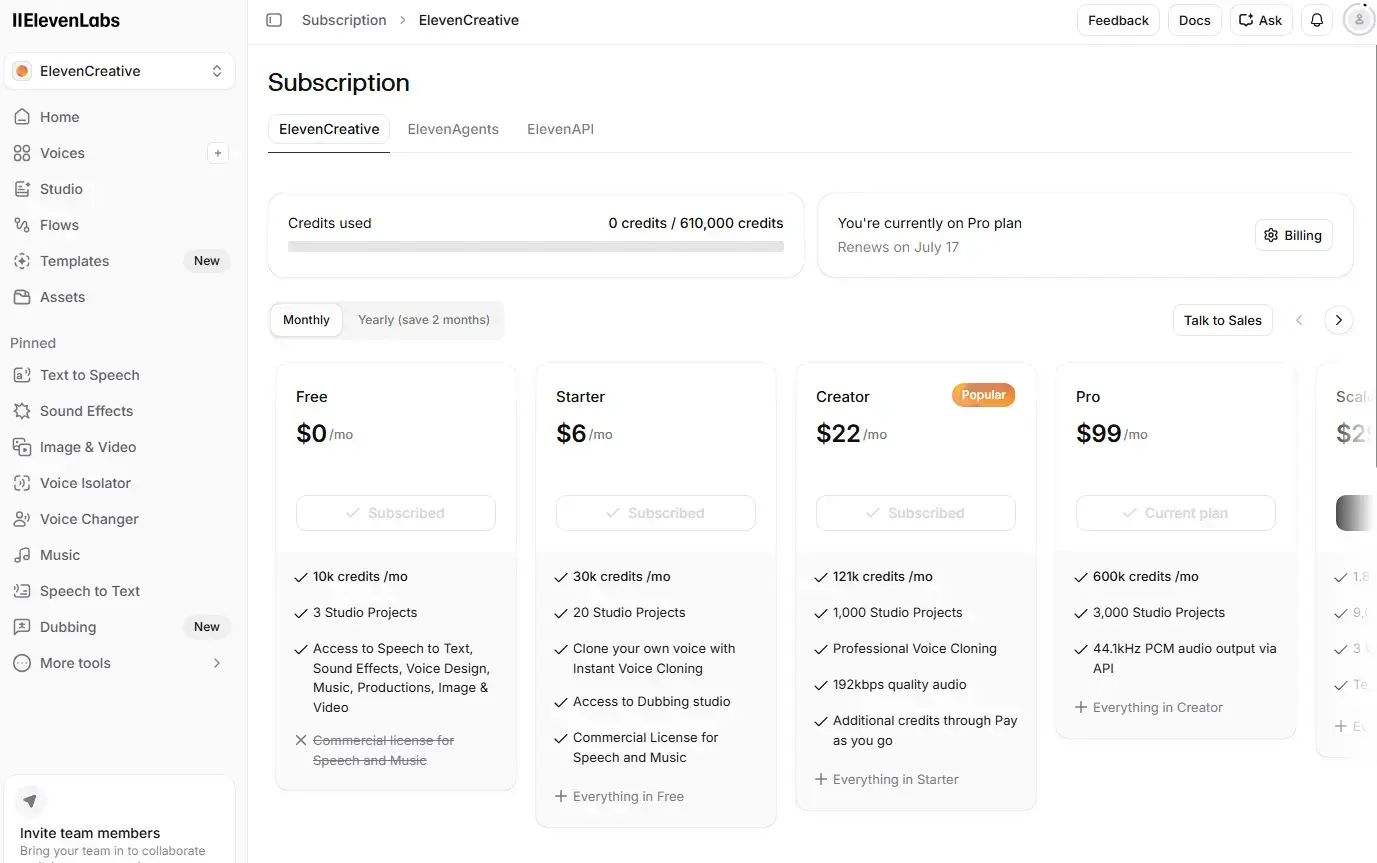
Task: Click the Invite team members card
Action: (x=120, y=819)
